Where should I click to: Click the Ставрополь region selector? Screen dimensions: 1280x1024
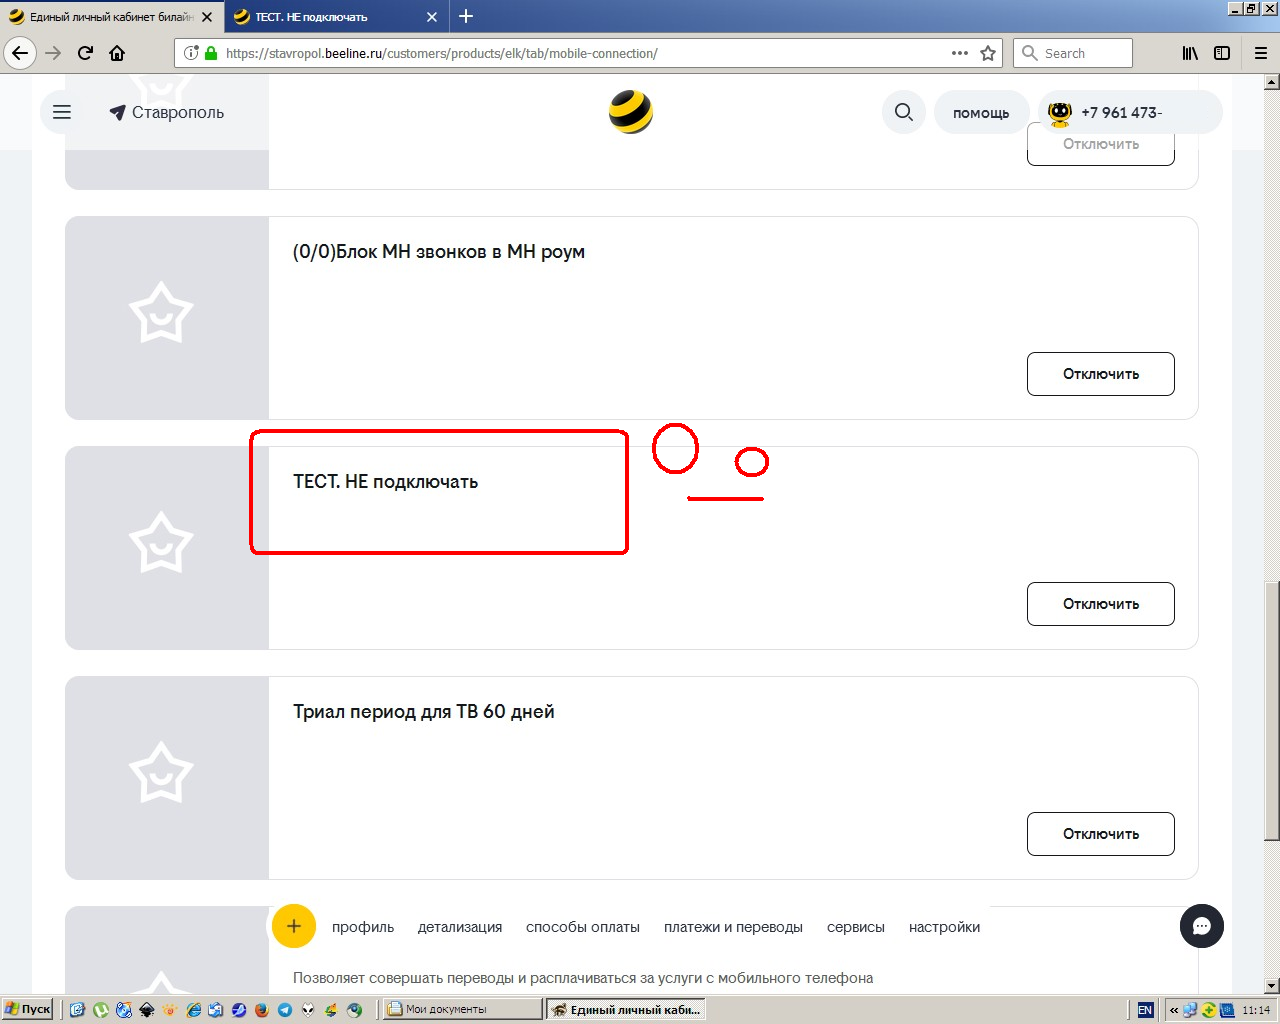click(x=167, y=112)
